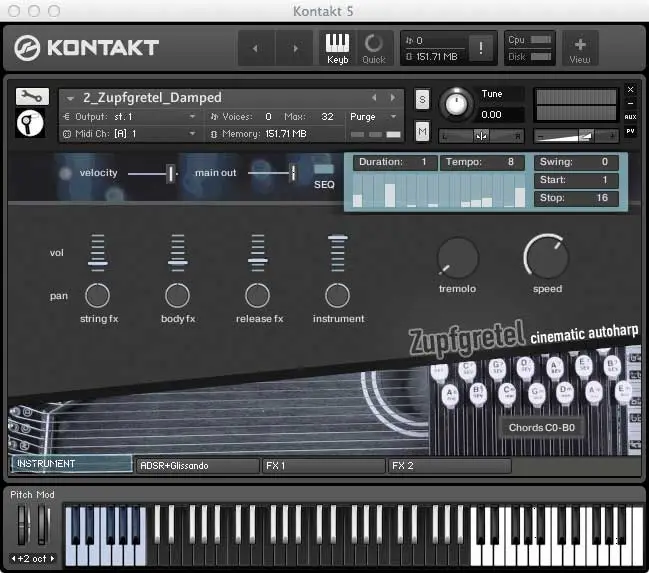Remove instrument with the X button
The width and height of the screenshot is (649, 573).
pos(630,89)
